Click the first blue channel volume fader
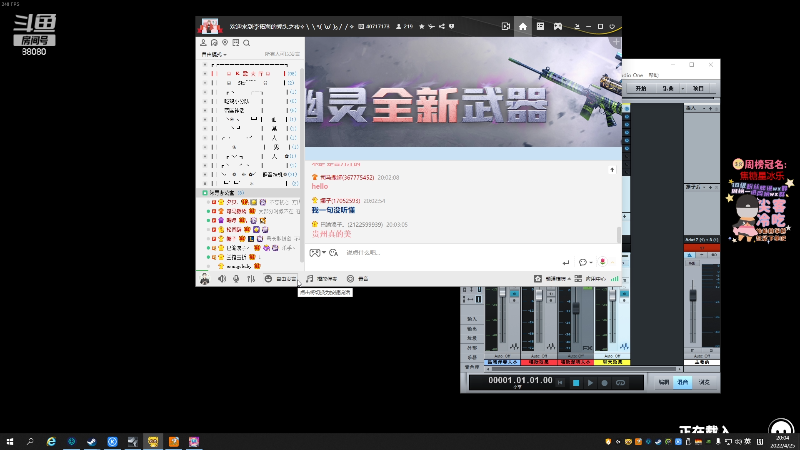 pos(503,293)
